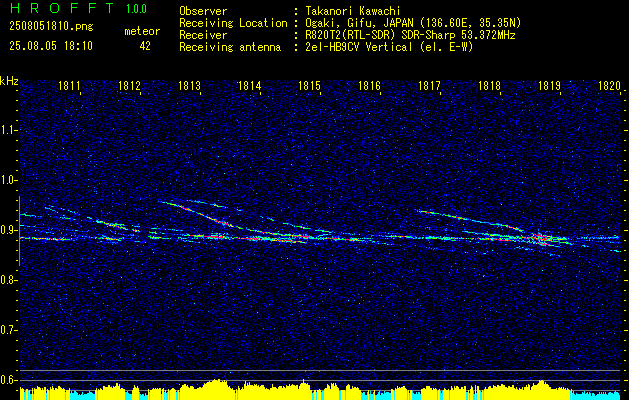Click the Receiver field label
The width and height of the screenshot is (629, 400).
(x=203, y=35)
